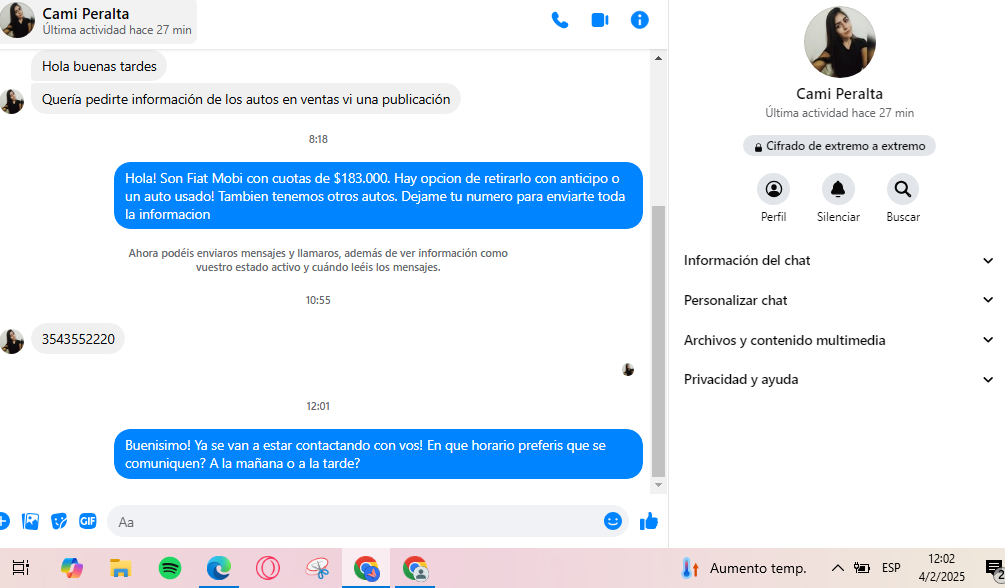Toggle the conversation information panel icon

(640, 21)
